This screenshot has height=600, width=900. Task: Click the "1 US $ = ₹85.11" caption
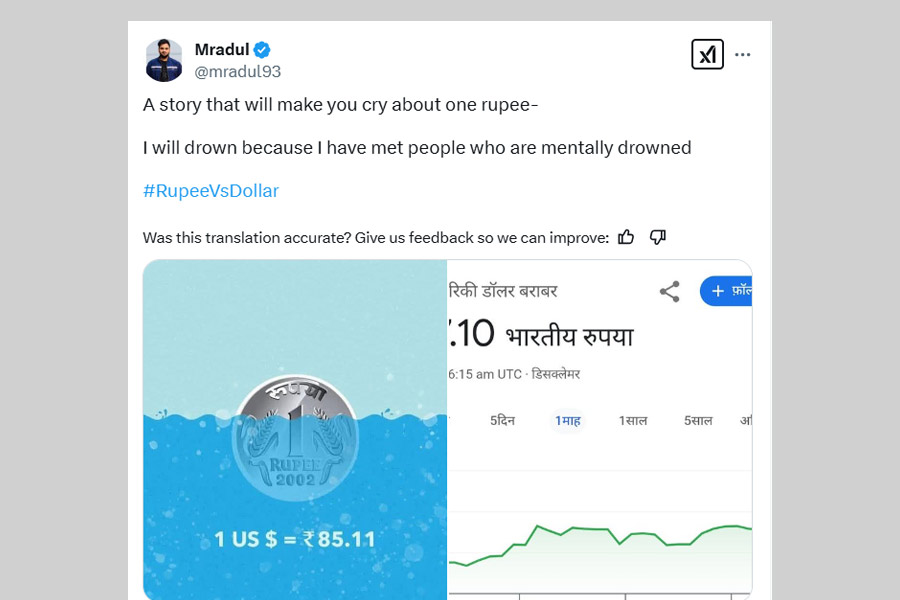point(295,540)
